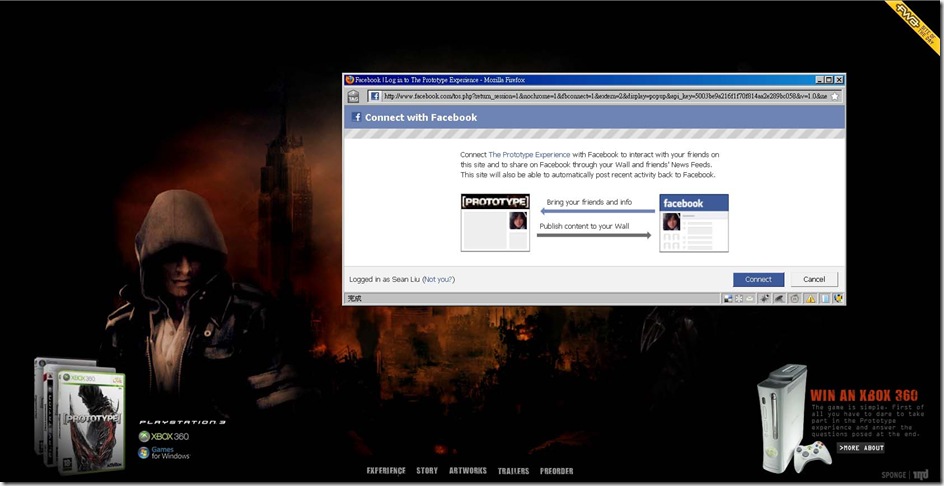Click the >MORE ABOUT button
The width and height of the screenshot is (944, 486).
pos(860,447)
